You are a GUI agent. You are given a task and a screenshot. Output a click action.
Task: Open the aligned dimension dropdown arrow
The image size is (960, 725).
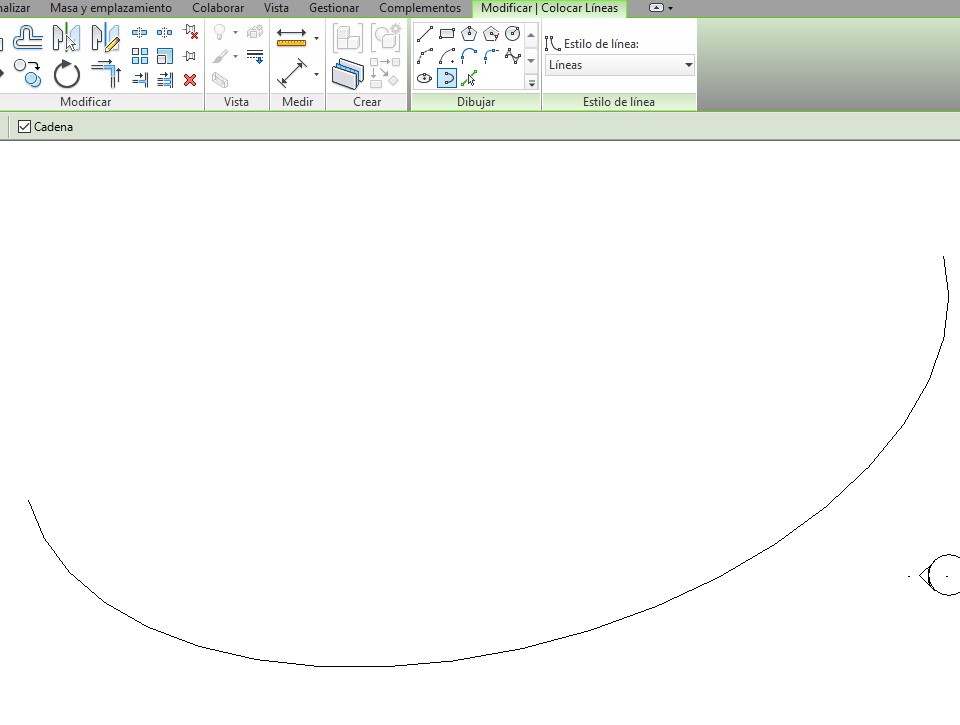click(x=317, y=74)
